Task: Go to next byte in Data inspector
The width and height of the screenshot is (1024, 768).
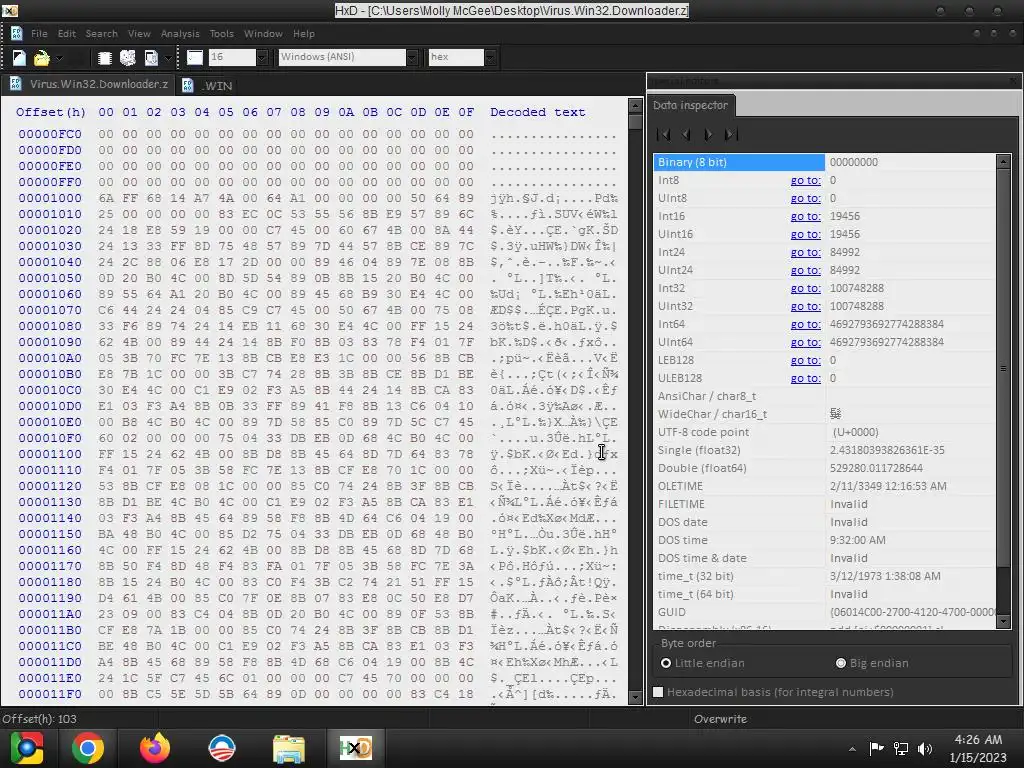Action: point(708,135)
